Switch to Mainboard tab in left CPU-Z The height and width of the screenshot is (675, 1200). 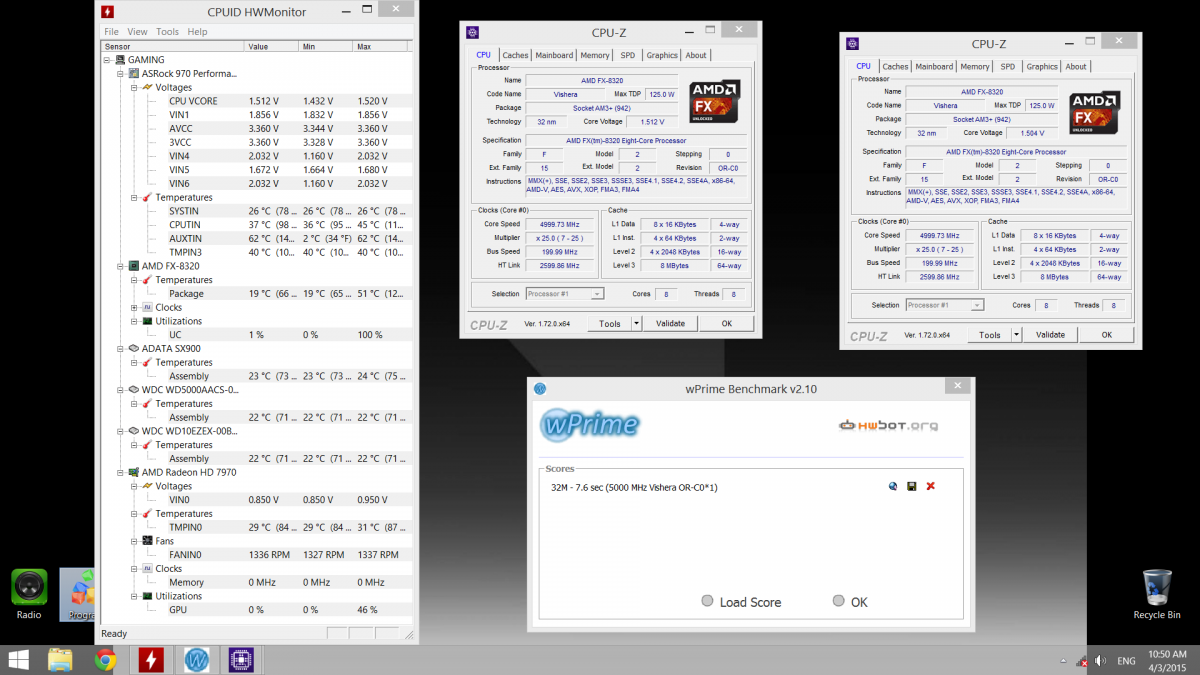(x=554, y=56)
